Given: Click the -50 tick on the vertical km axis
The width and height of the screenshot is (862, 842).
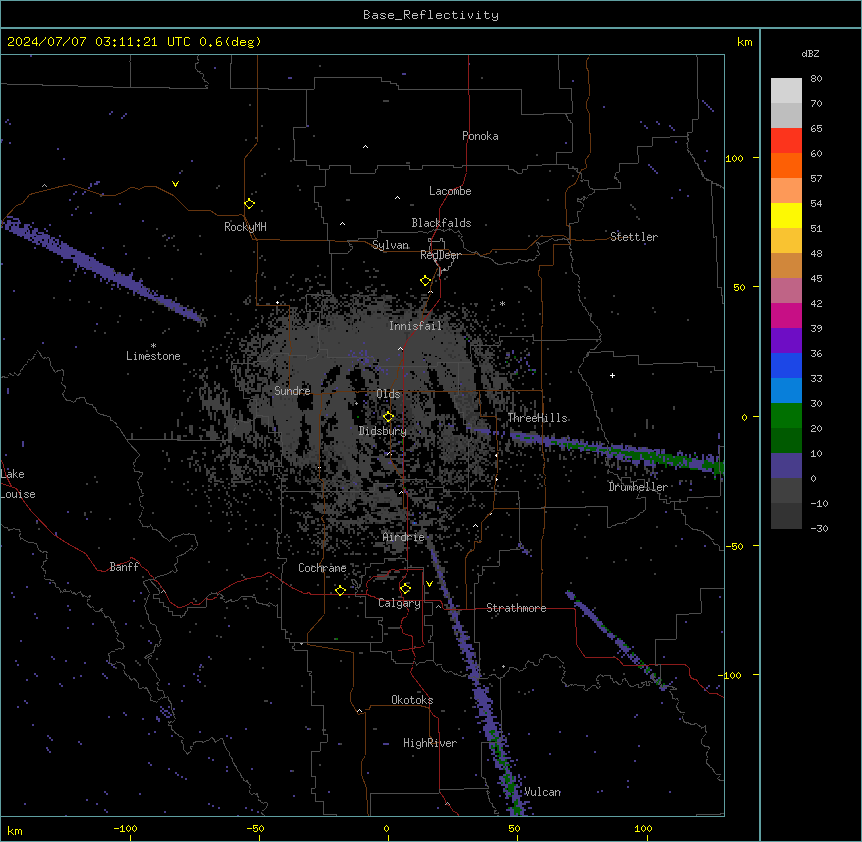Looking at the screenshot, I should click(734, 546).
